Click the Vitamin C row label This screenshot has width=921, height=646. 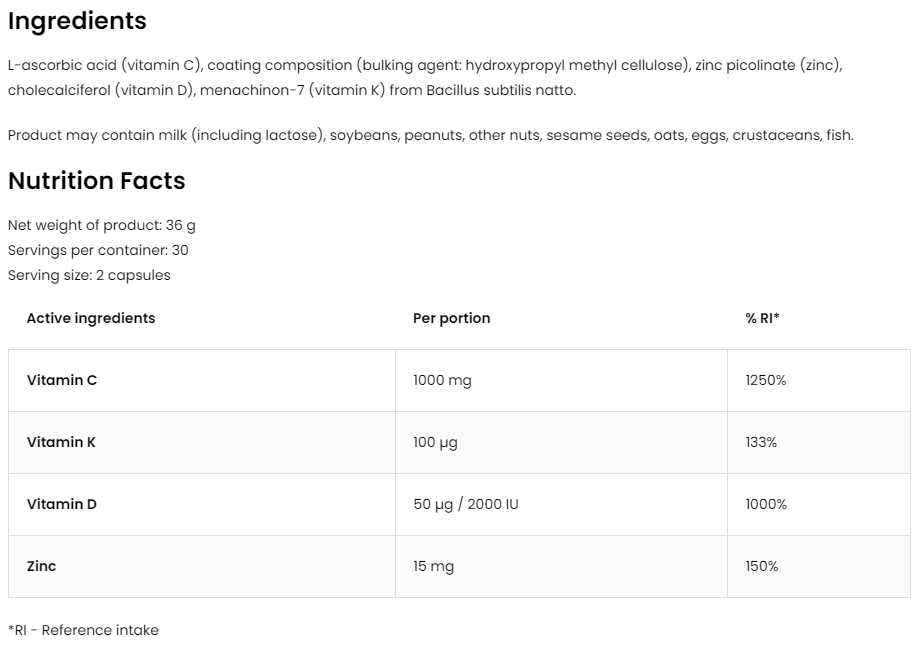tap(62, 380)
